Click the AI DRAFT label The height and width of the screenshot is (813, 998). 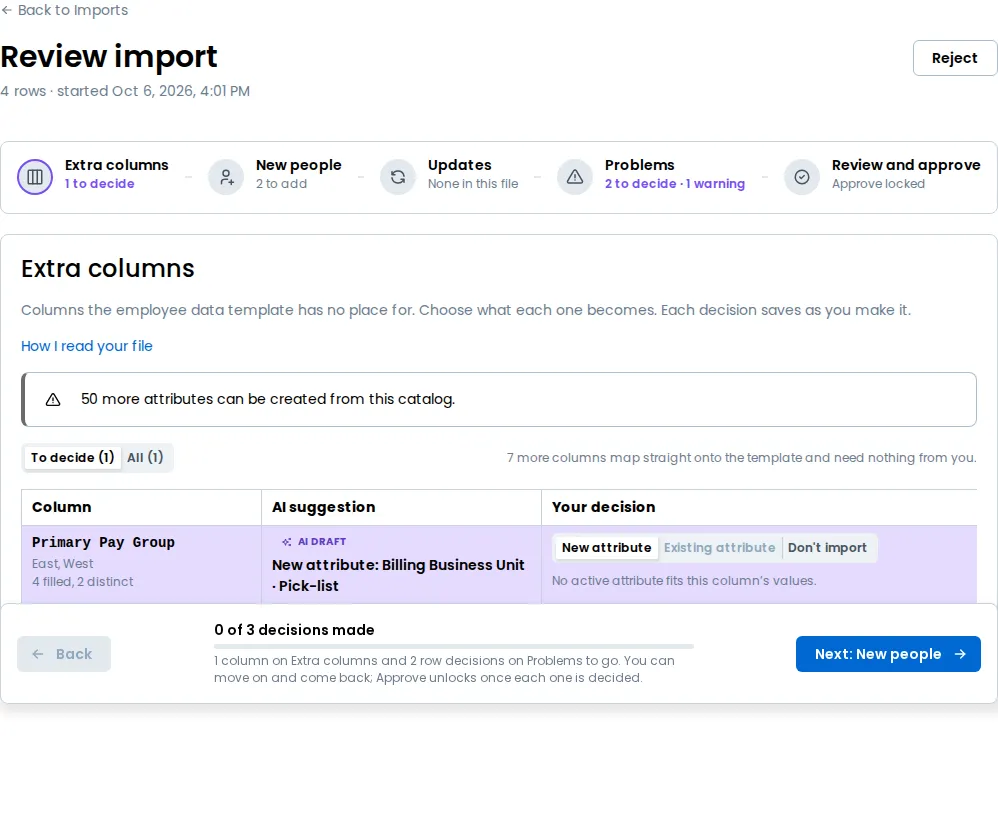[x=322, y=542]
